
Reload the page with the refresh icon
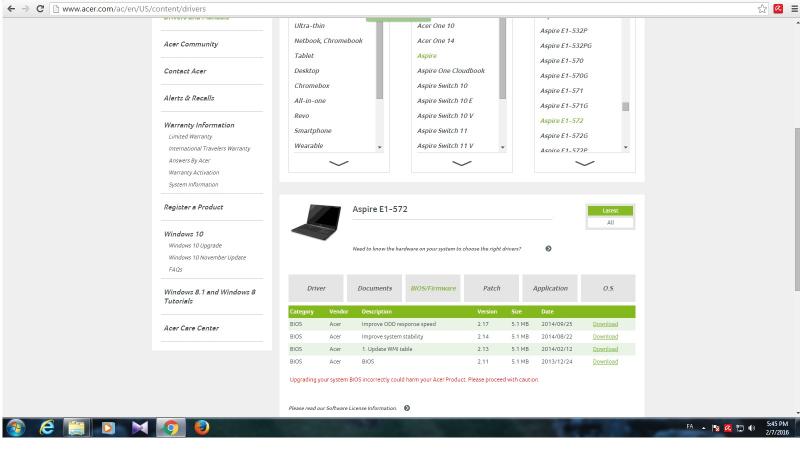(x=40, y=9)
